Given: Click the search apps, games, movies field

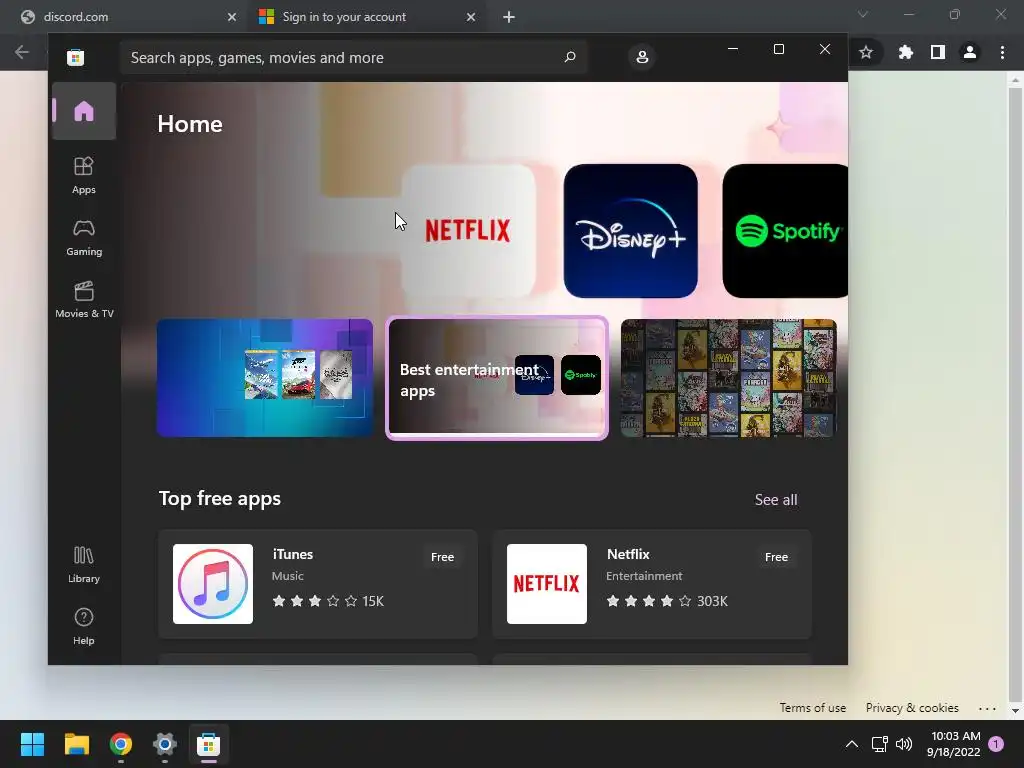Looking at the screenshot, I should (353, 57).
